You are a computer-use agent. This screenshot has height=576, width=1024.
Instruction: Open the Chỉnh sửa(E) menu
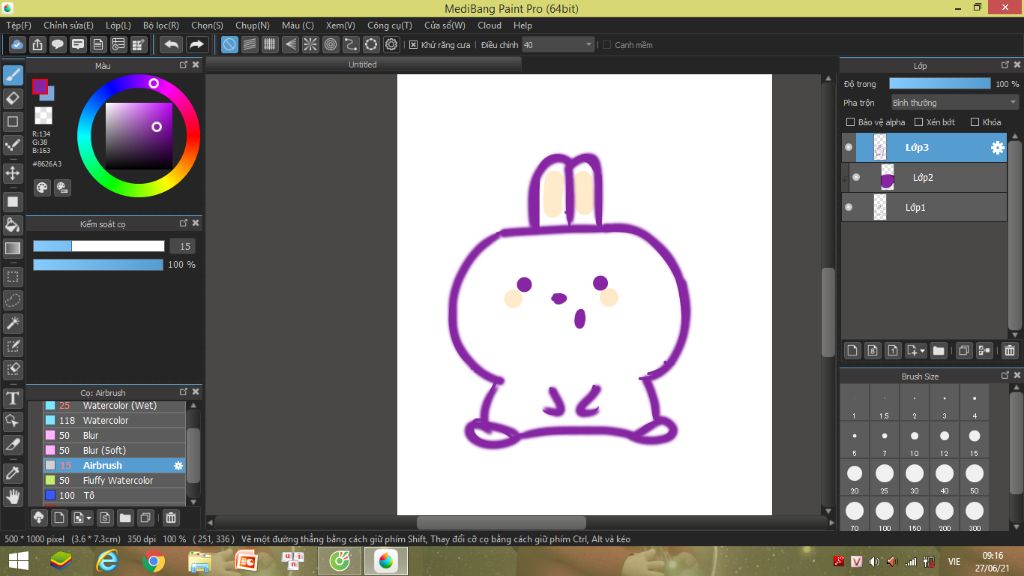[69, 25]
